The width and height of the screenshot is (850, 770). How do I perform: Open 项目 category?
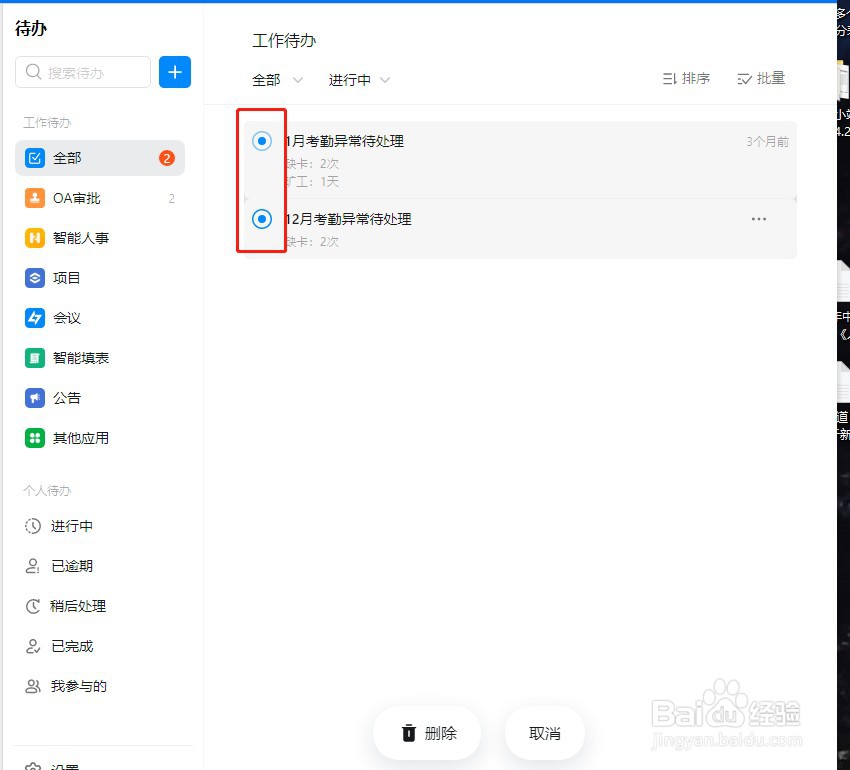[x=100, y=278]
